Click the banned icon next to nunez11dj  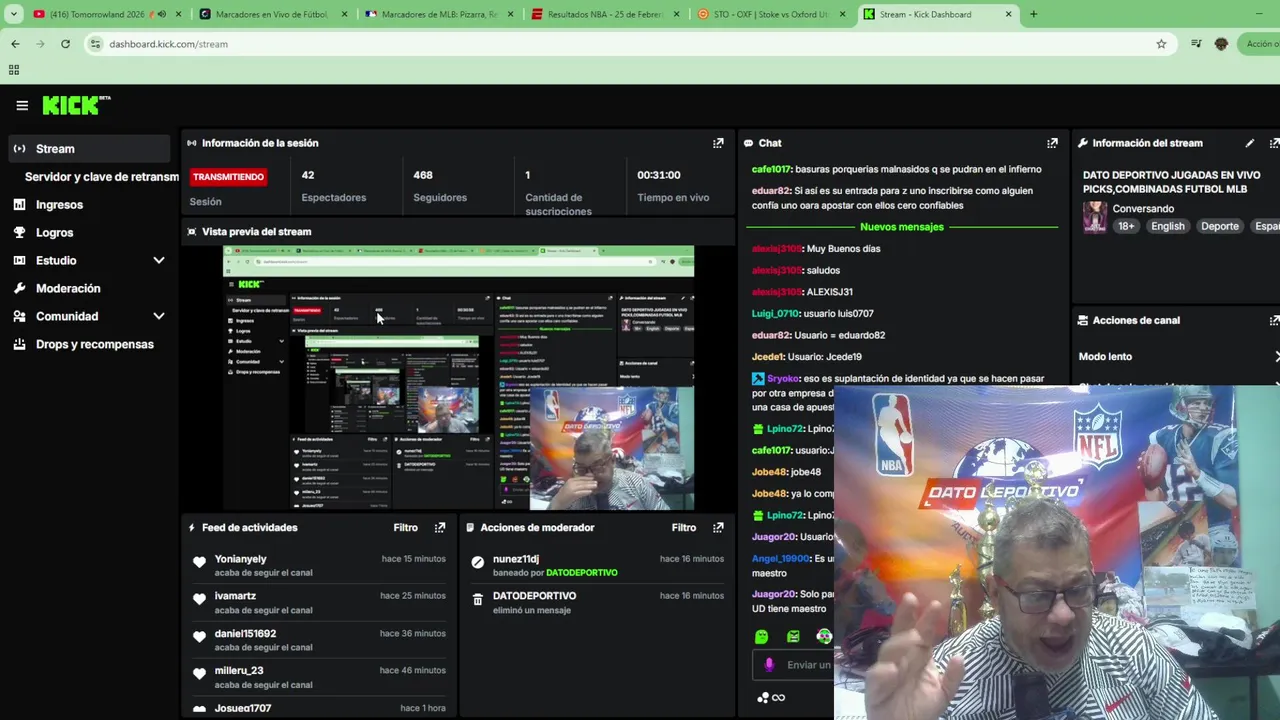pyautogui.click(x=478, y=562)
